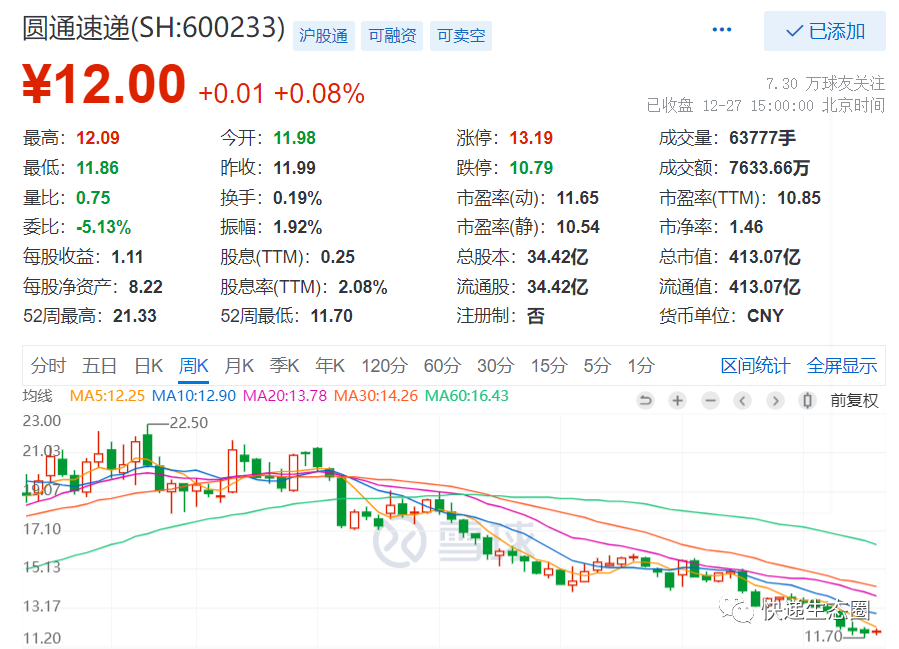Click the 11.70 low marker on chart
Viewport: 899px width, 649px height.
[823, 636]
